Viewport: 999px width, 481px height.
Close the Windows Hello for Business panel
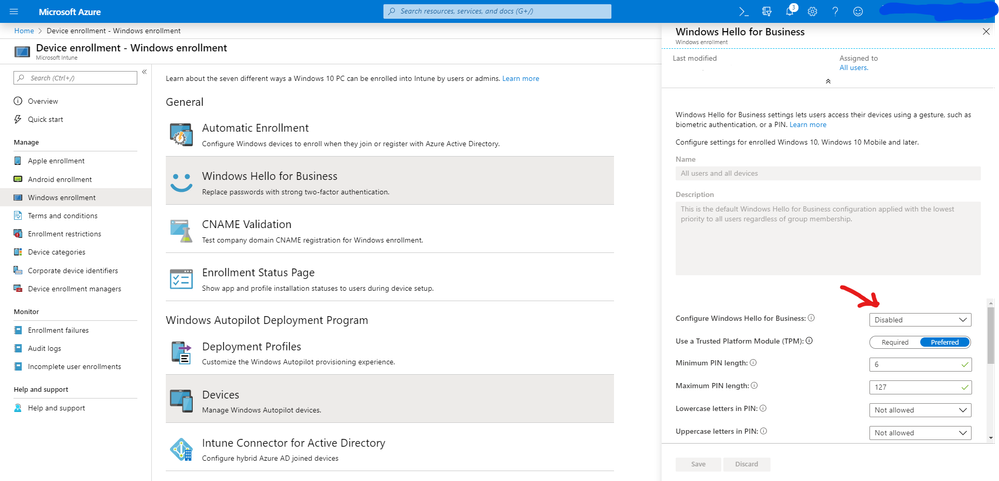987,31
